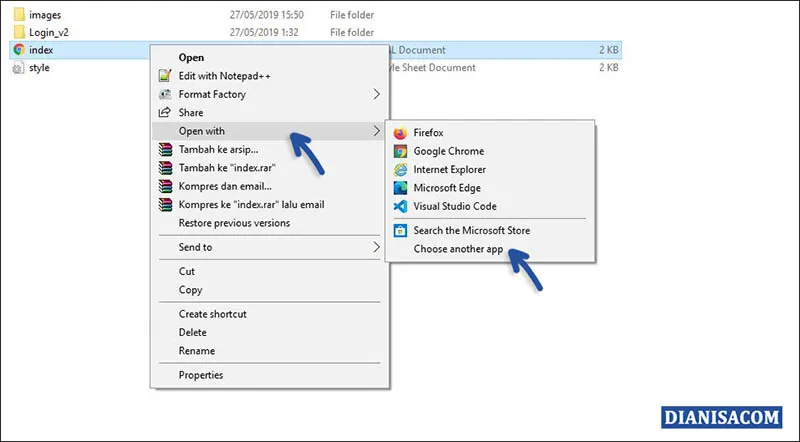Expand the Send to submenu arrow
Image resolution: width=800 pixels, height=442 pixels.
click(377, 247)
